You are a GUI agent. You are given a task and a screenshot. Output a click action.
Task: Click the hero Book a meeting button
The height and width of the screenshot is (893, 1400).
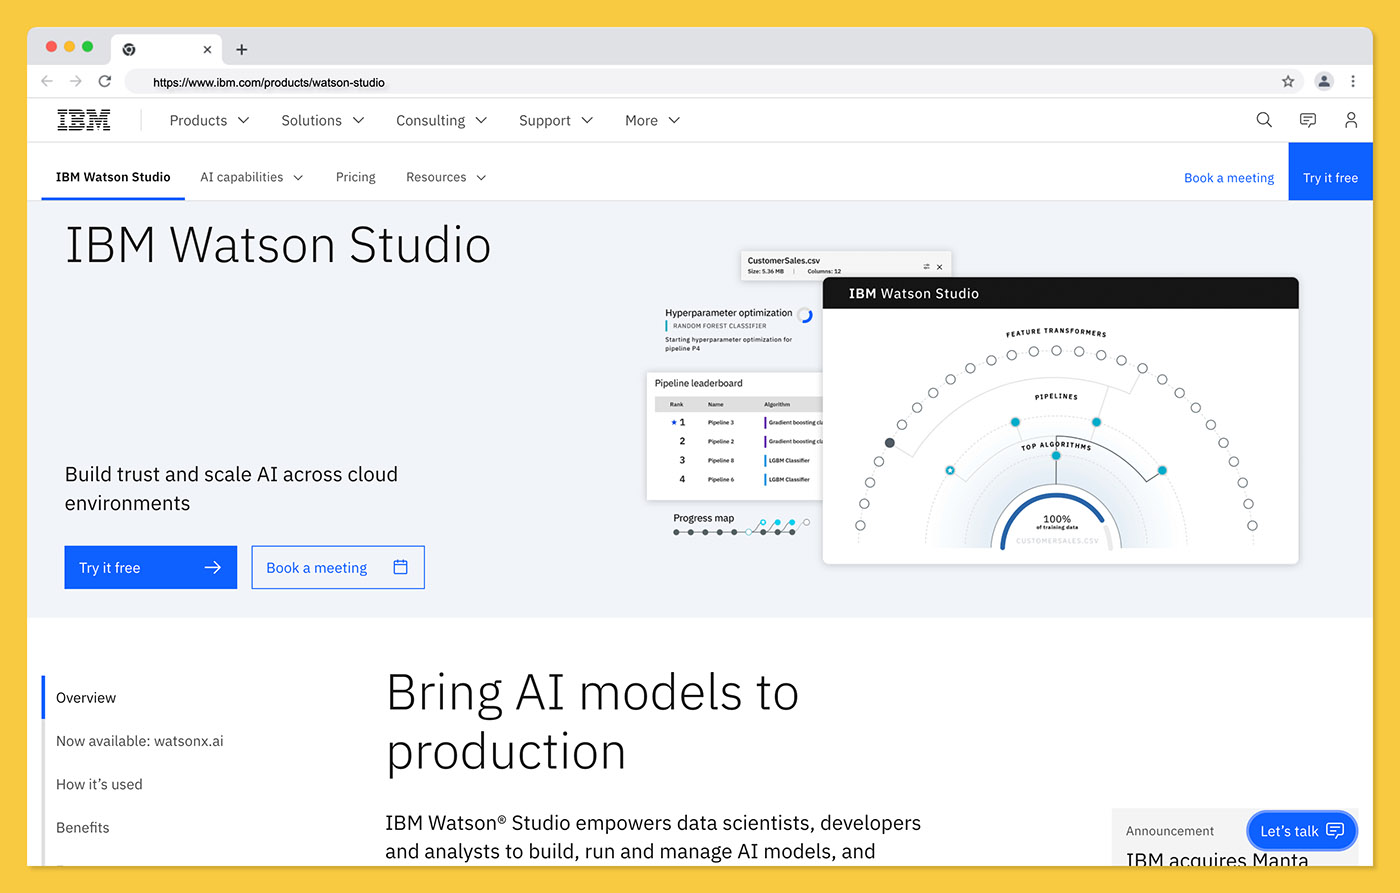click(338, 567)
